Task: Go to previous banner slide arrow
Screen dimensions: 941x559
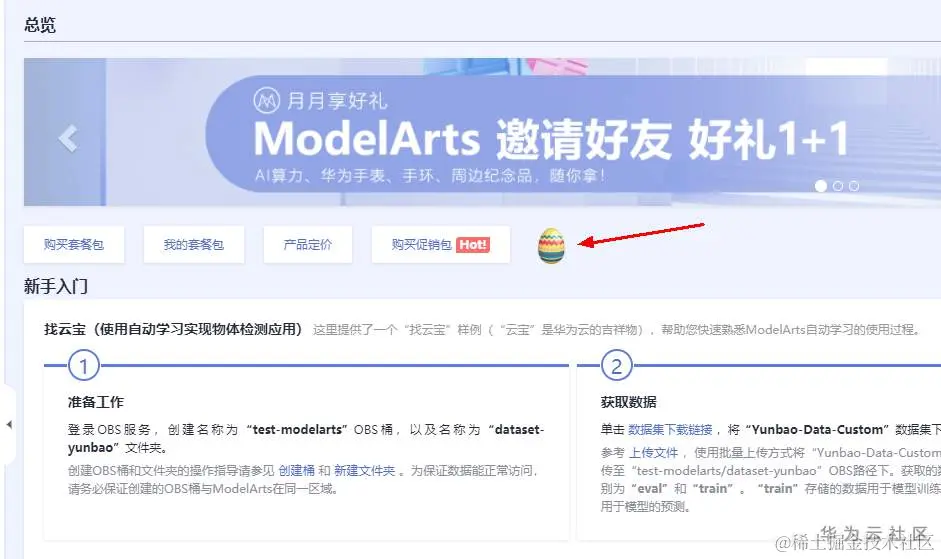Action: click(68, 139)
